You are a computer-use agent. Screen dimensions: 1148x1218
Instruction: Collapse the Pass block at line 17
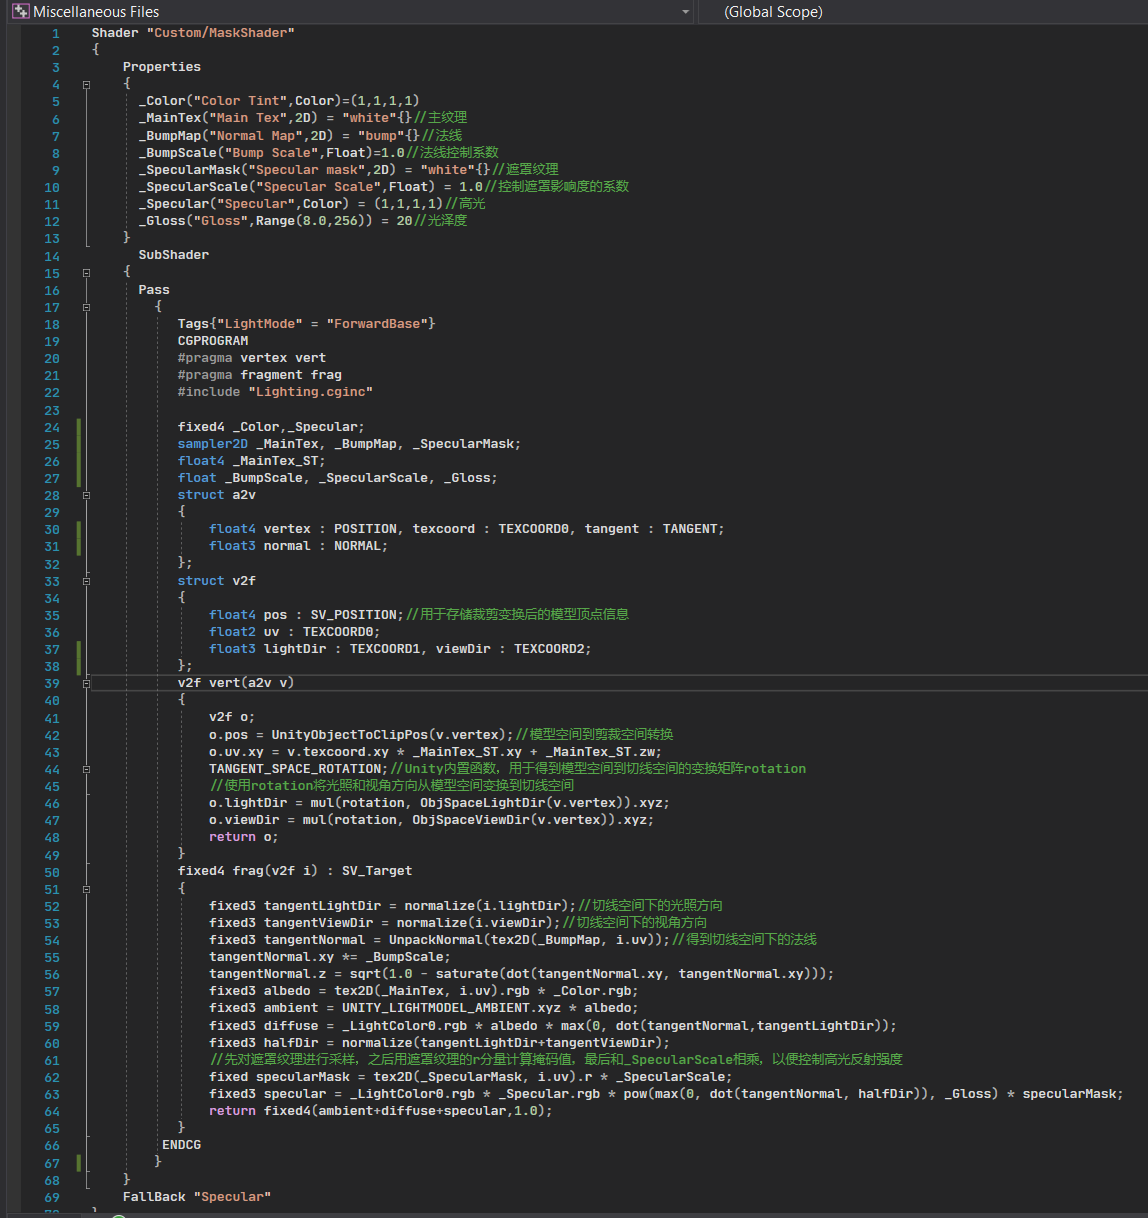pos(86,307)
